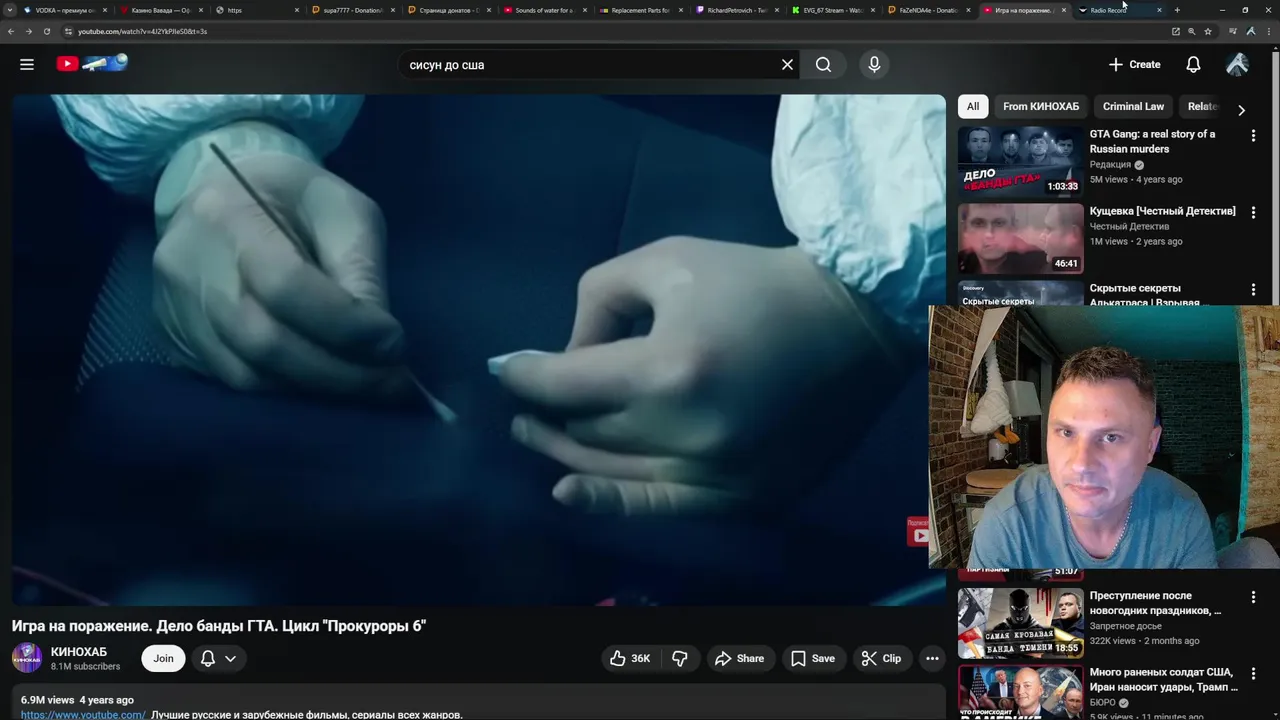The width and height of the screenshot is (1280, 720).
Task: Open Кущевка Честный Детектив thumbnail
Action: pyautogui.click(x=1020, y=238)
